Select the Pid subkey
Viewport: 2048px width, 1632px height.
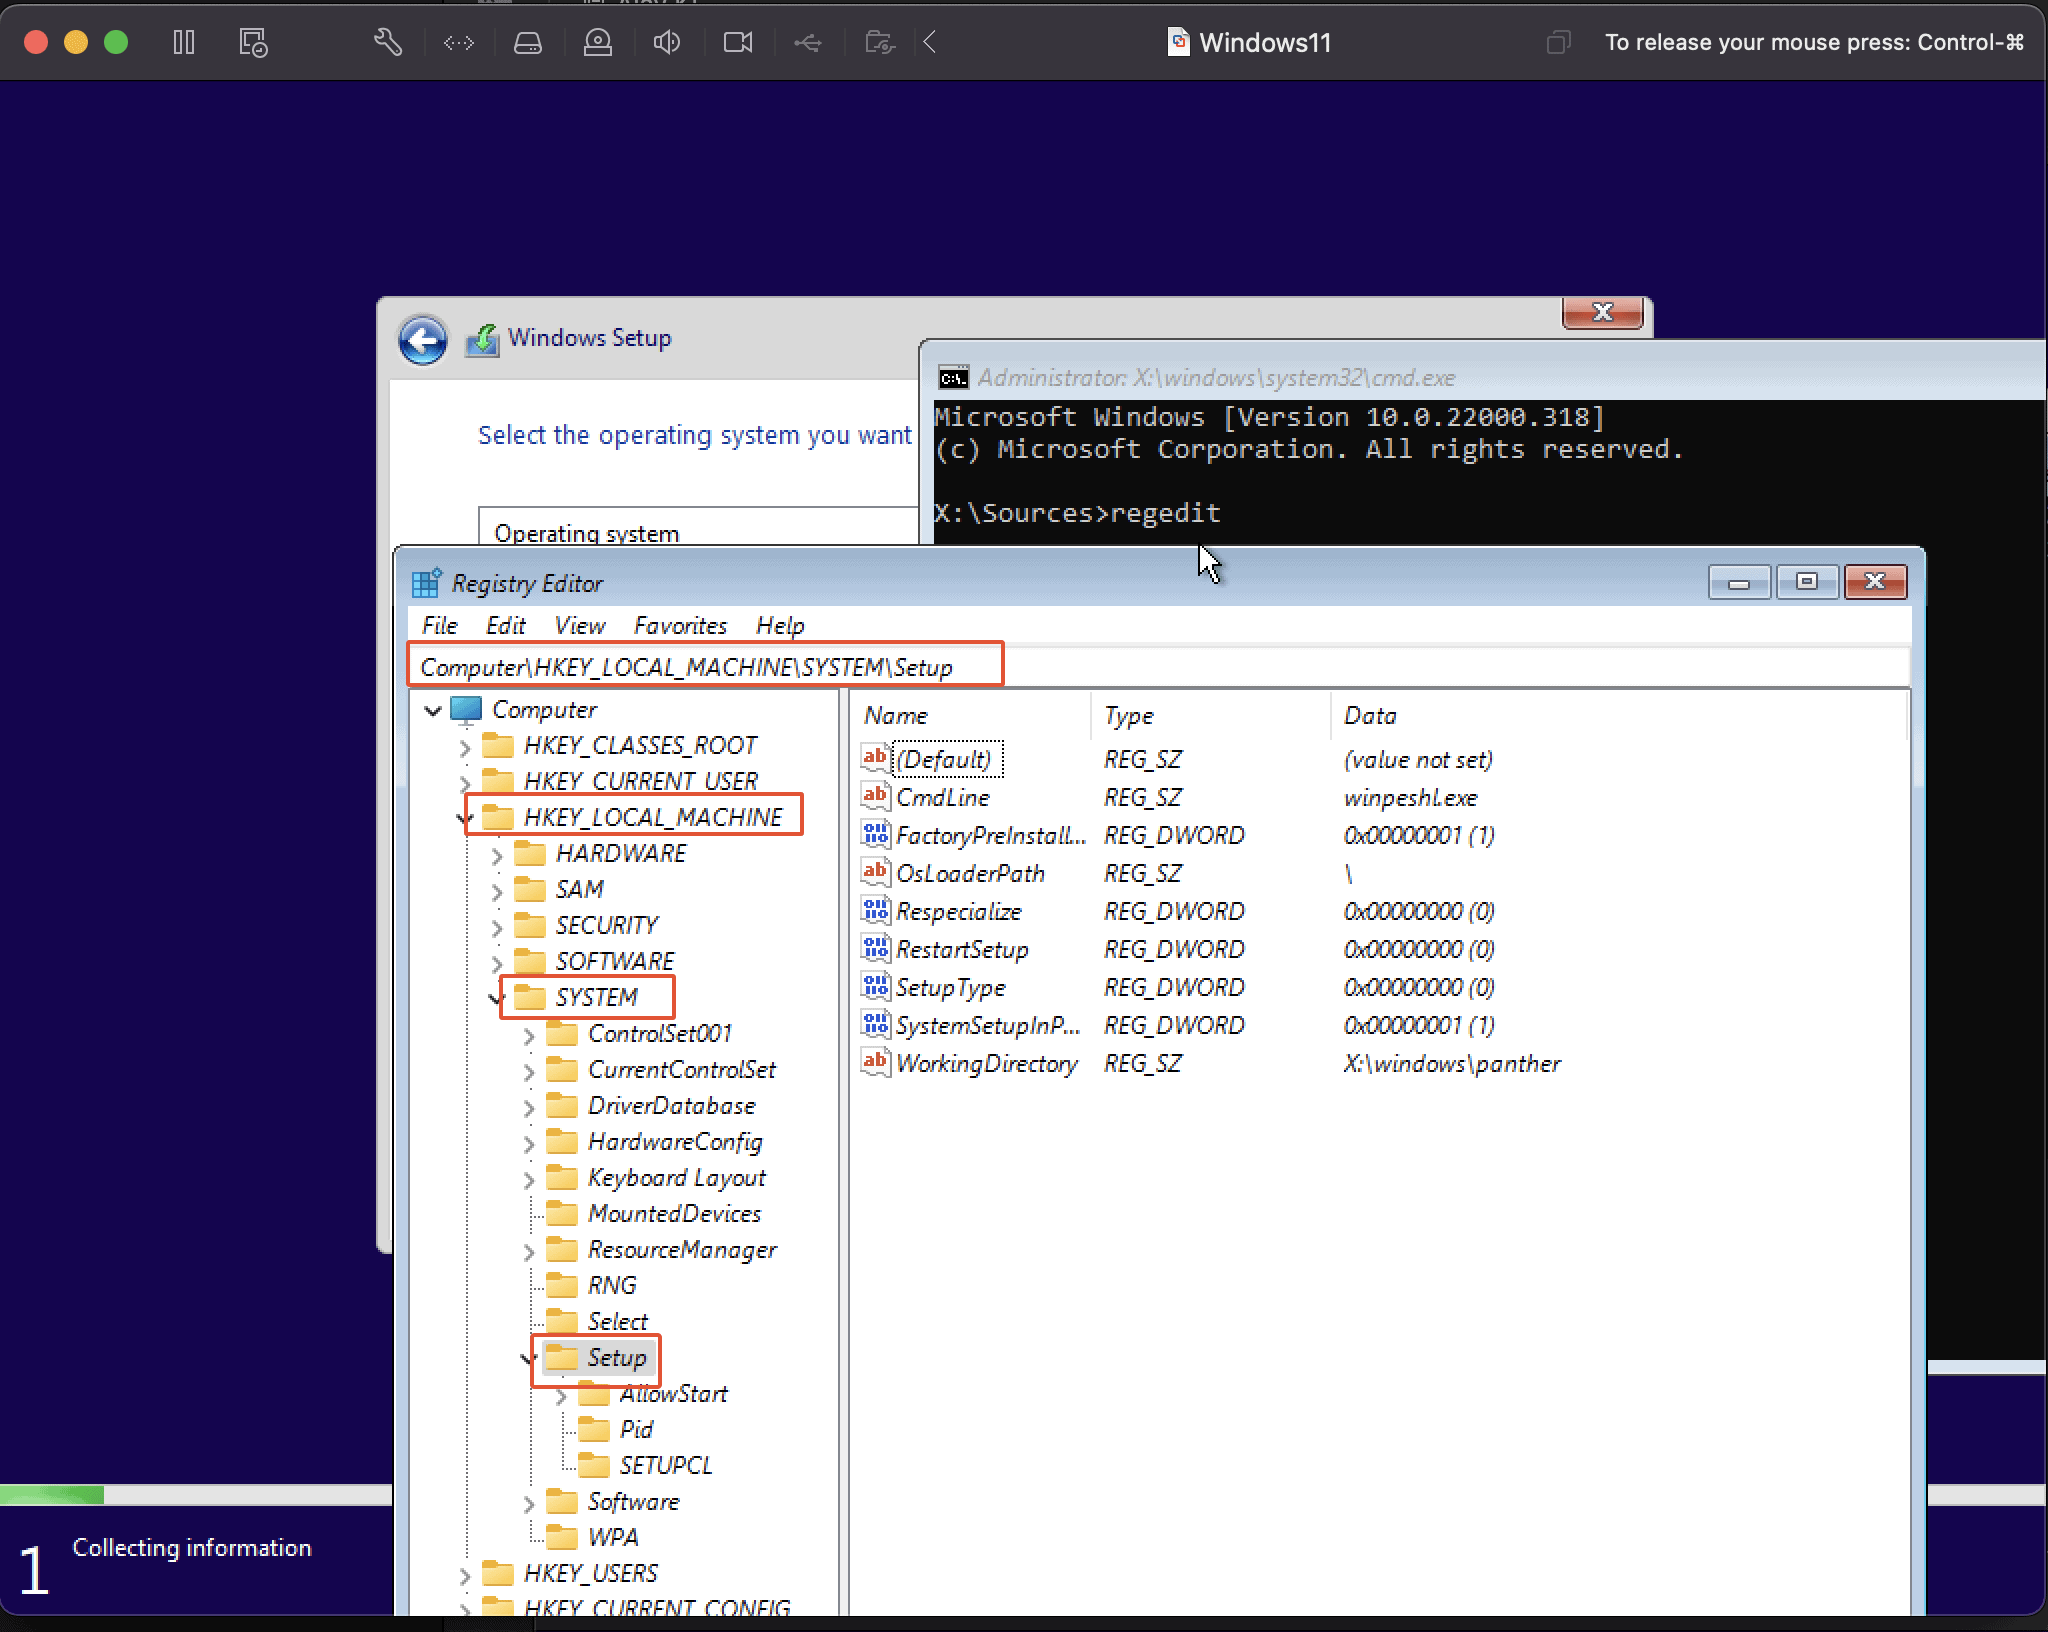tap(636, 1430)
